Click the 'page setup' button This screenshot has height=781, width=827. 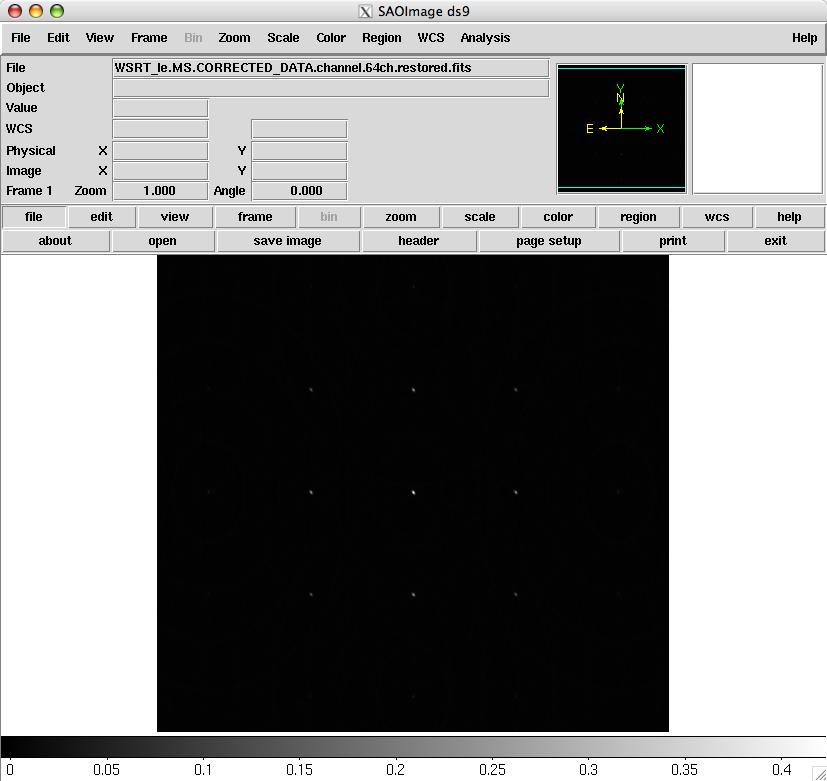coord(549,241)
